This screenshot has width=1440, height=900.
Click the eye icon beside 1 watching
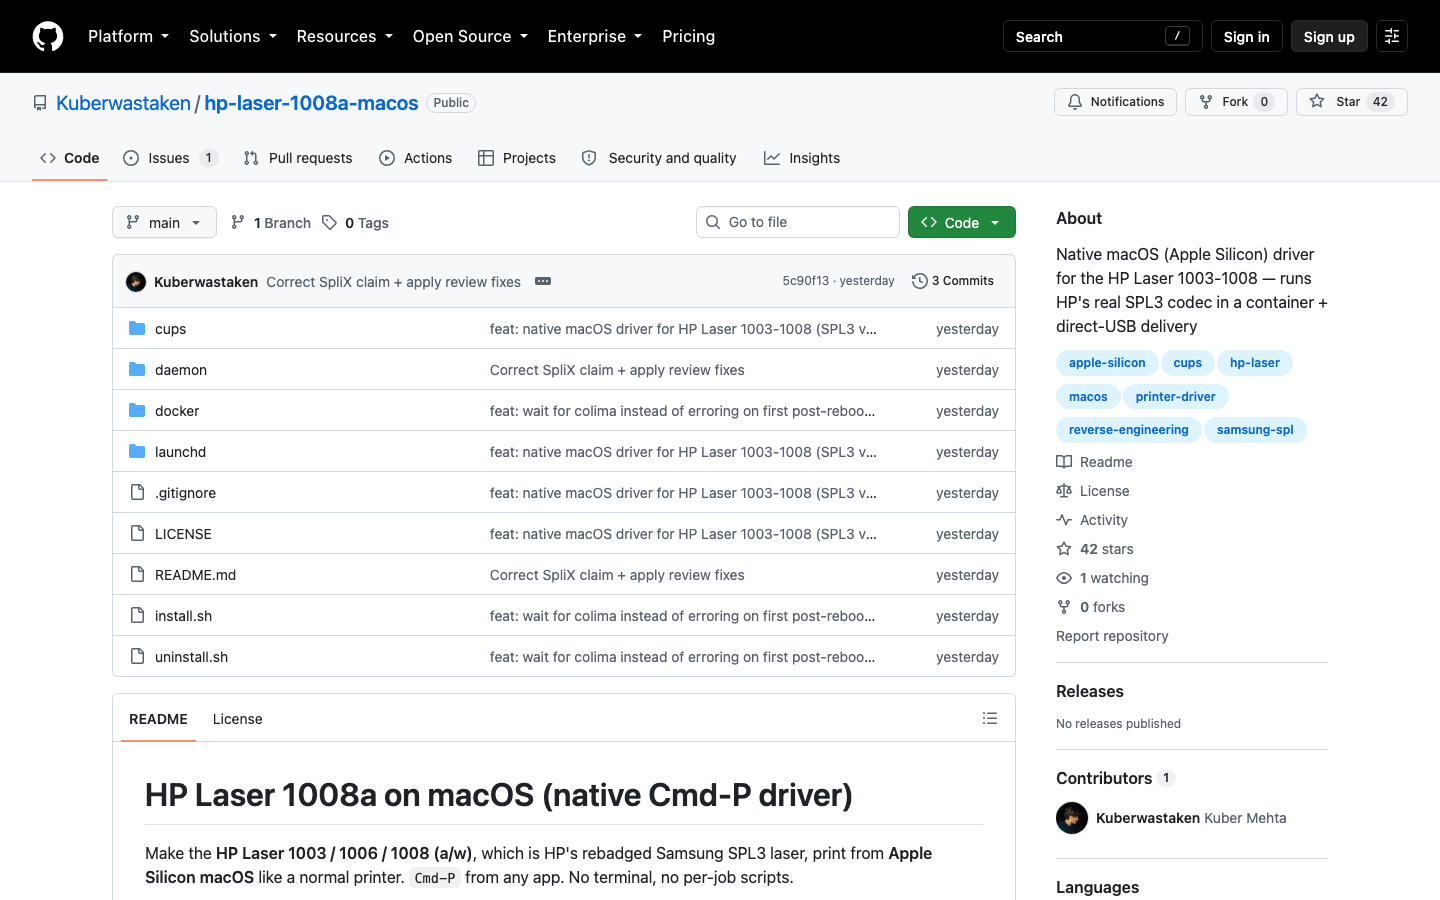pos(1064,578)
